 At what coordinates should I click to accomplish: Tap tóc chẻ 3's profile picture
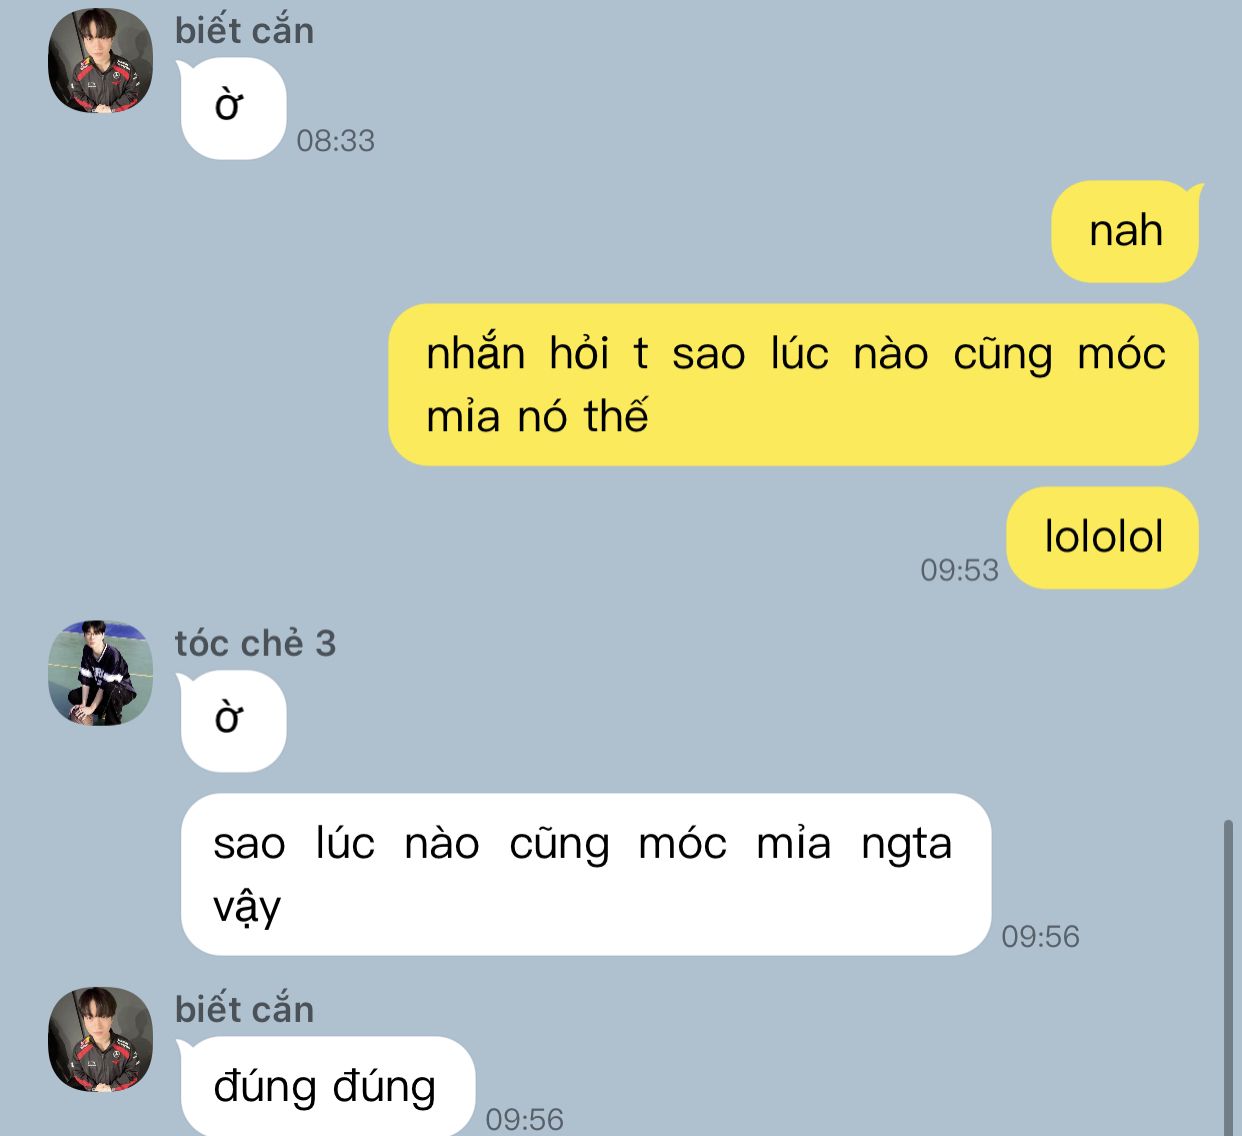point(100,673)
